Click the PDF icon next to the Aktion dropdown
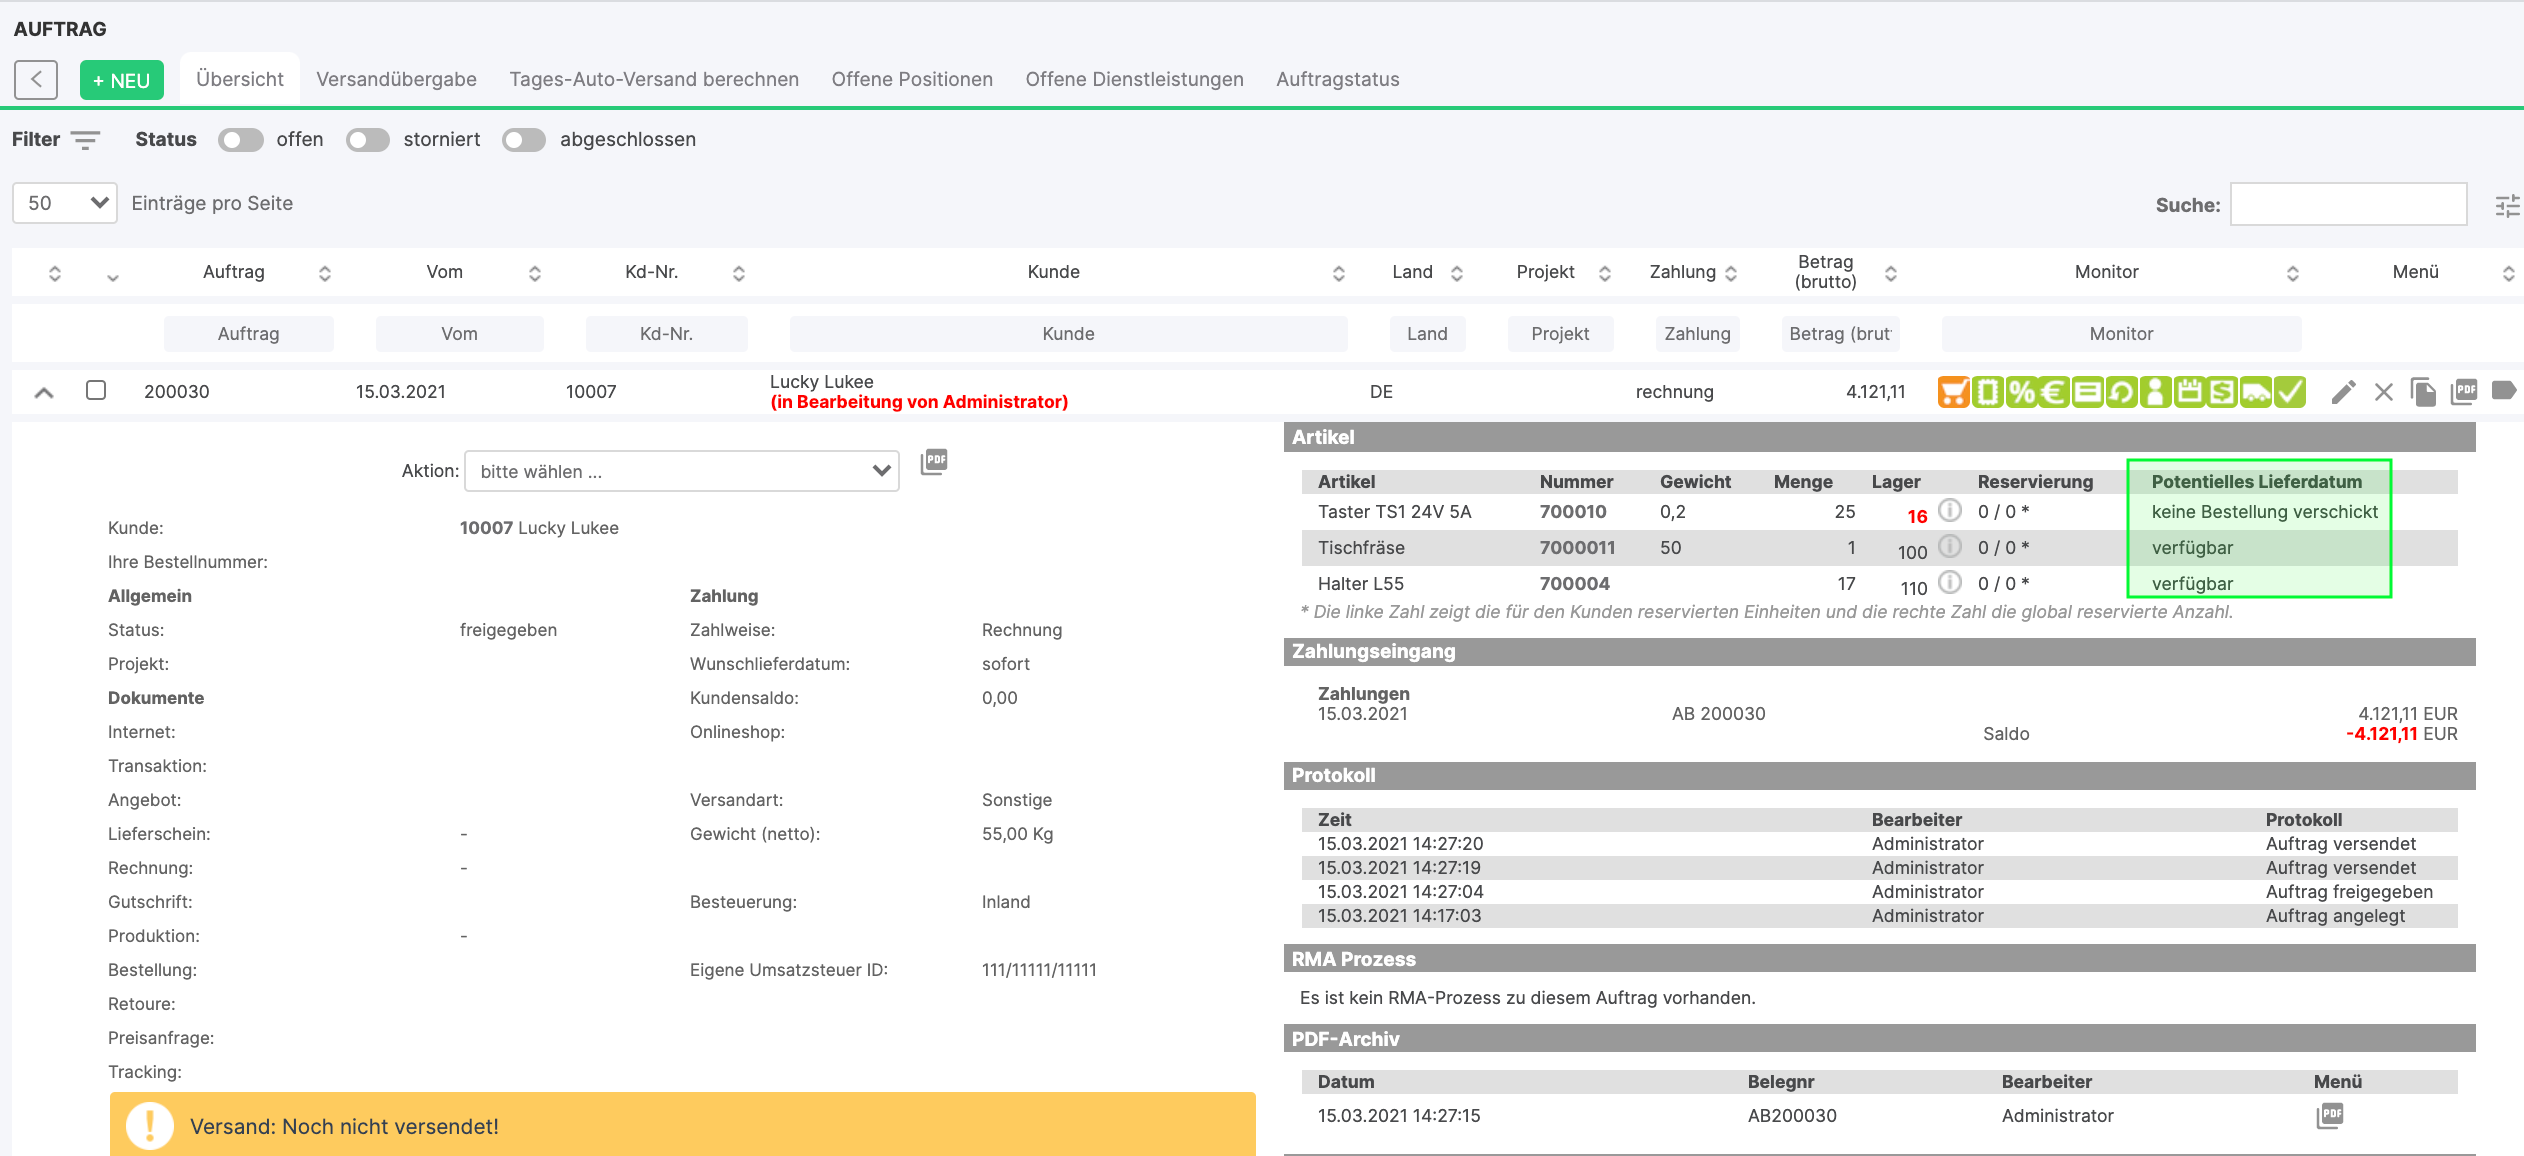 coord(934,462)
